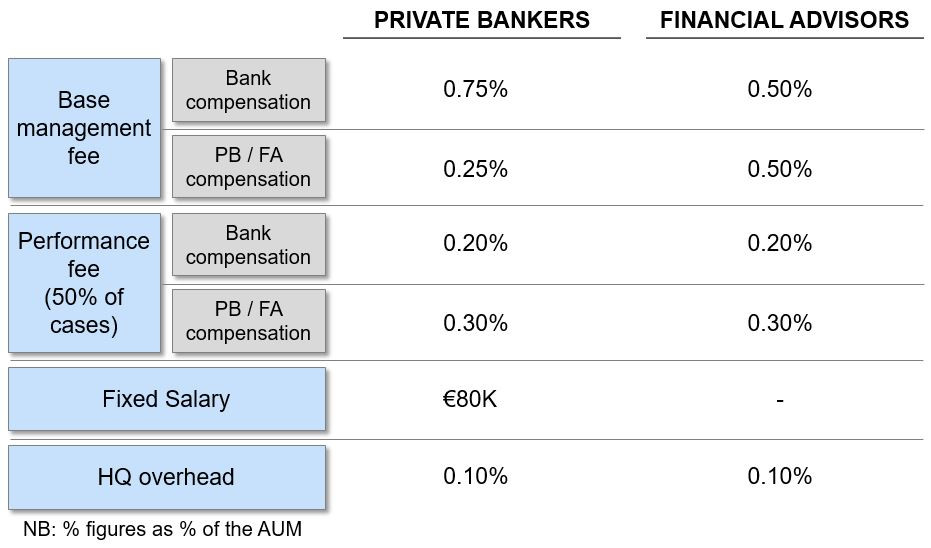This screenshot has width=931, height=548.
Task: Select PB / FA compensation box beside Base management fee
Action: 248,167
